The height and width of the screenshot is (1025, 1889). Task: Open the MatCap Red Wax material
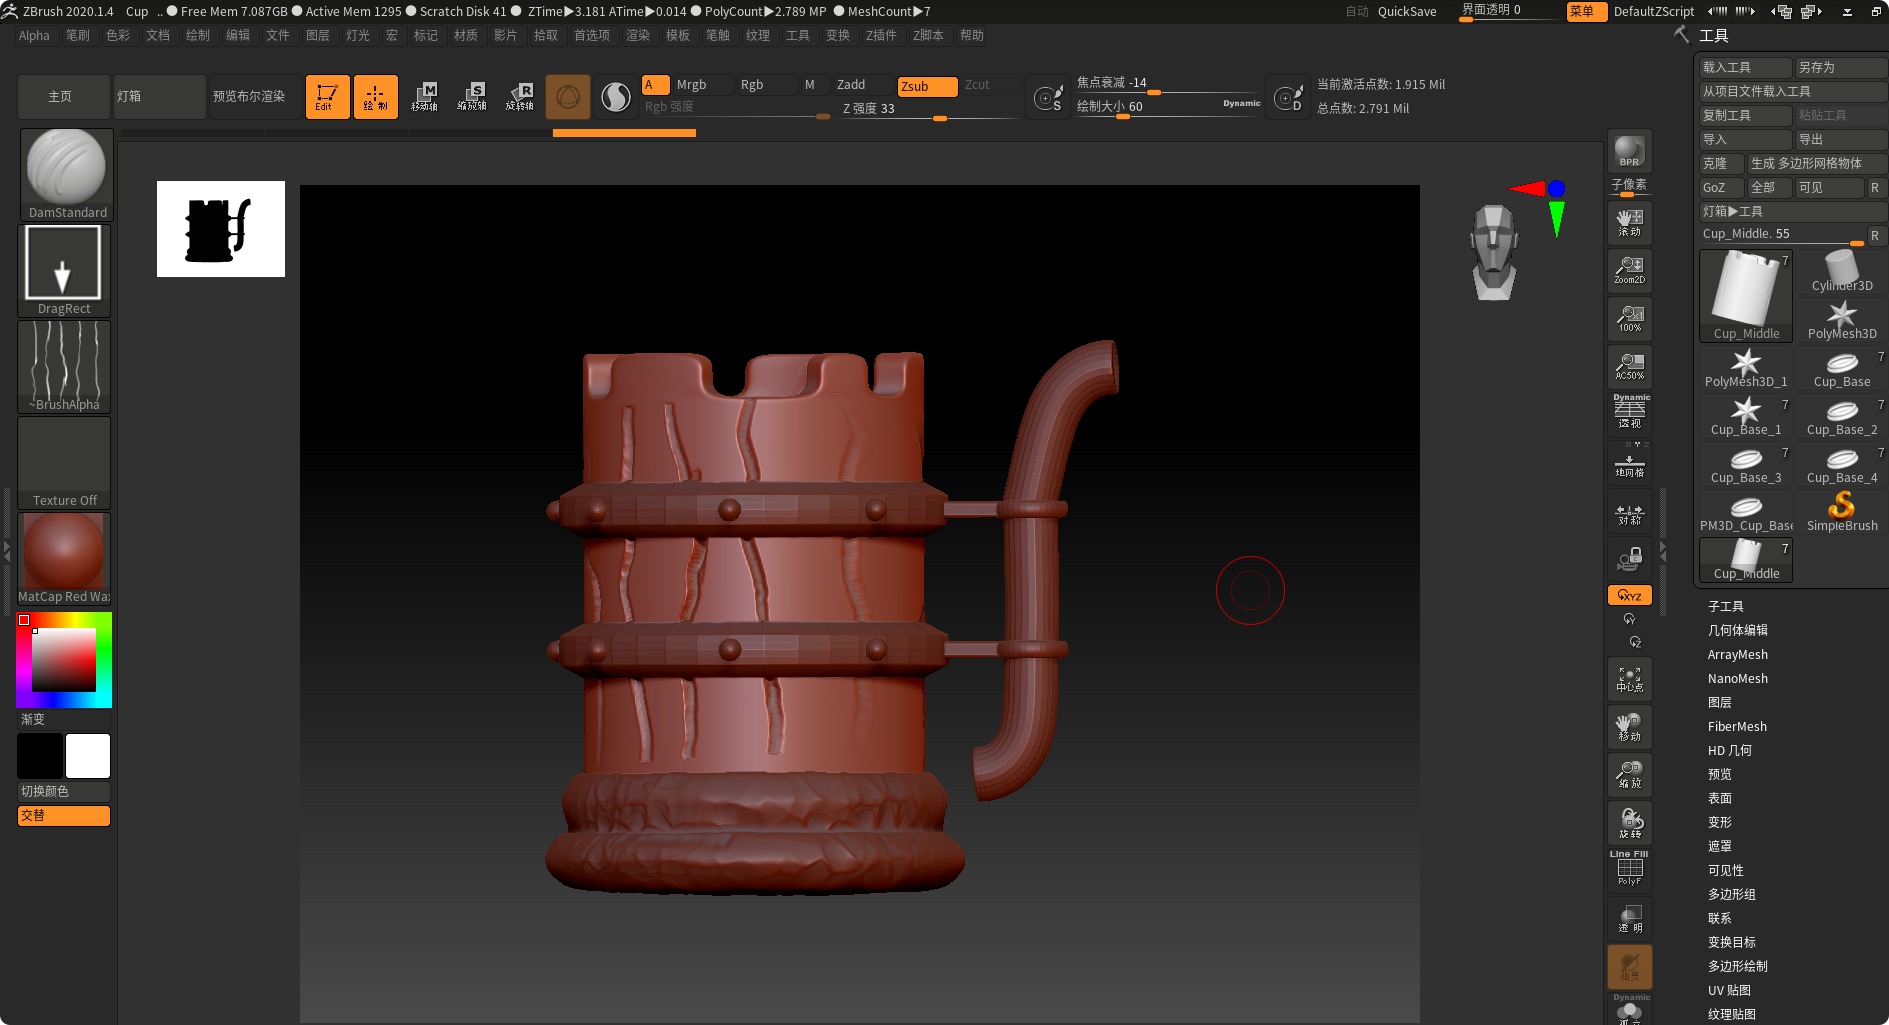[64, 553]
